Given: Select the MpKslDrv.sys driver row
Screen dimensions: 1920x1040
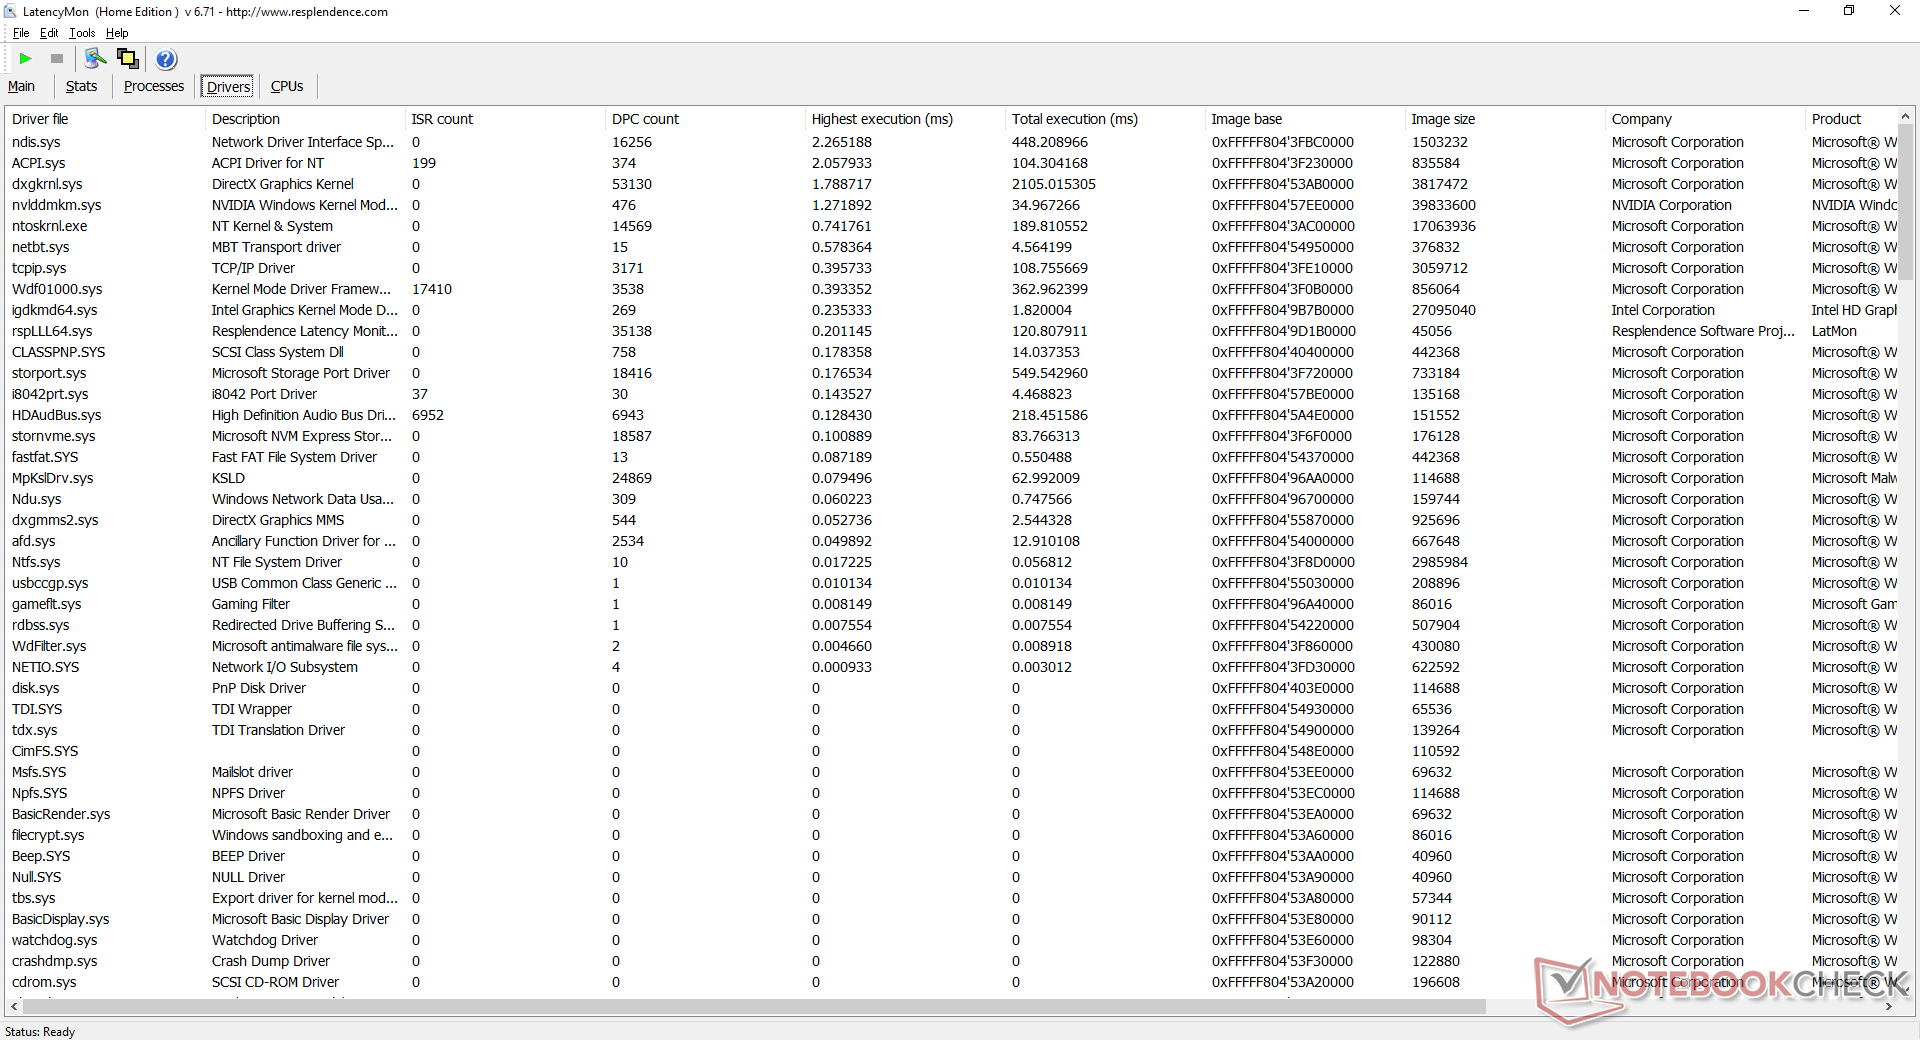Looking at the screenshot, I should [951, 478].
